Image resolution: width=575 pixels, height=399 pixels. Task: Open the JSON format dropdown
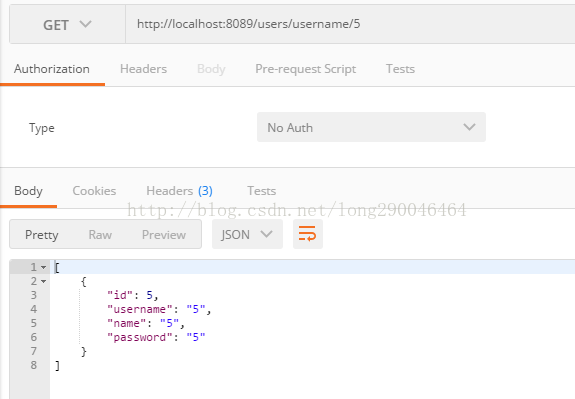[247, 234]
